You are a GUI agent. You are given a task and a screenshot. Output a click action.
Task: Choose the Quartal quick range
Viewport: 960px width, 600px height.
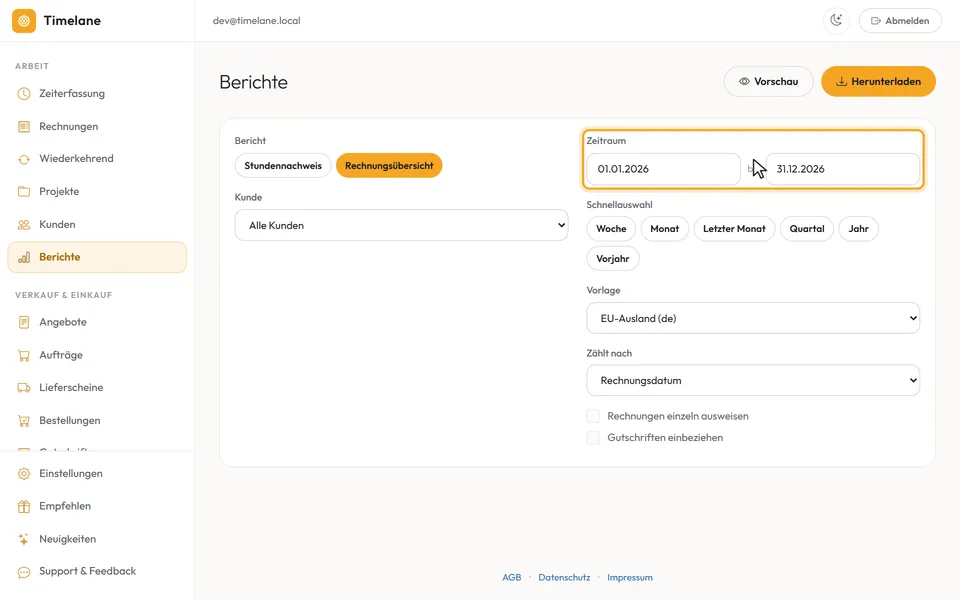pos(807,229)
